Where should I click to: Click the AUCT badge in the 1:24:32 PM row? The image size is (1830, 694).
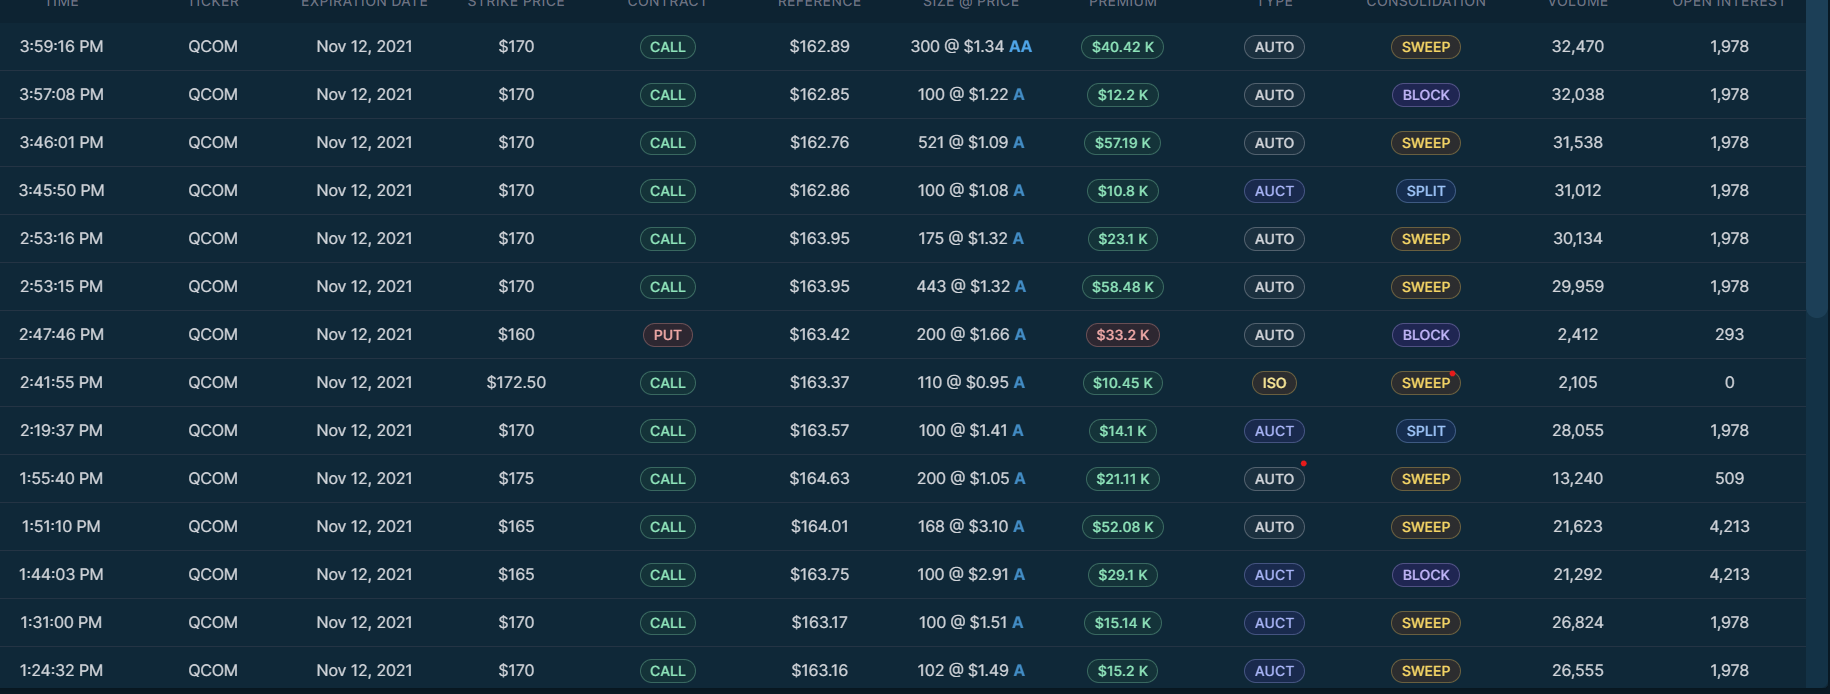(1274, 671)
